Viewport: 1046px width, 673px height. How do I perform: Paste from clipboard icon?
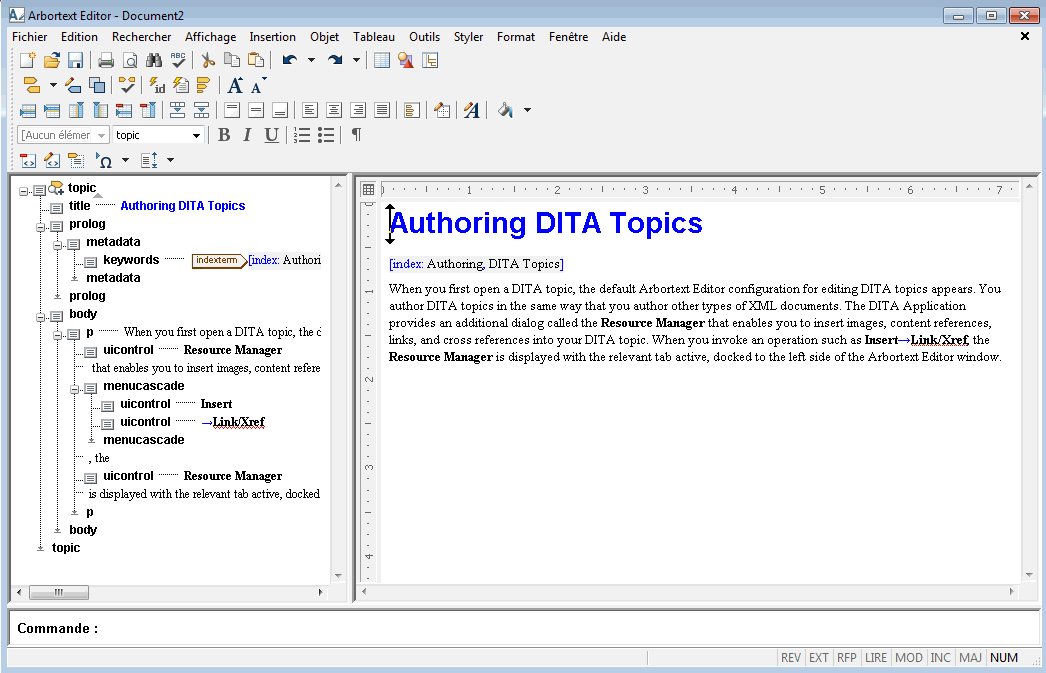(255, 61)
